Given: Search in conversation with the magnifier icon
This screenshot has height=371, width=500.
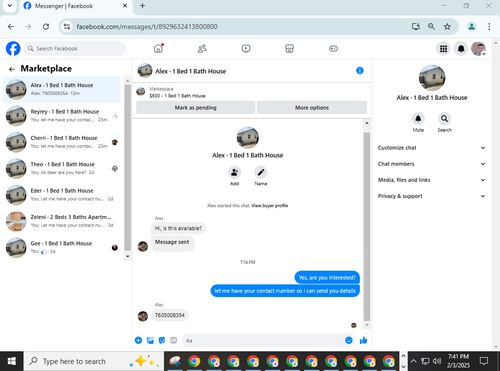Looking at the screenshot, I should [x=444, y=118].
